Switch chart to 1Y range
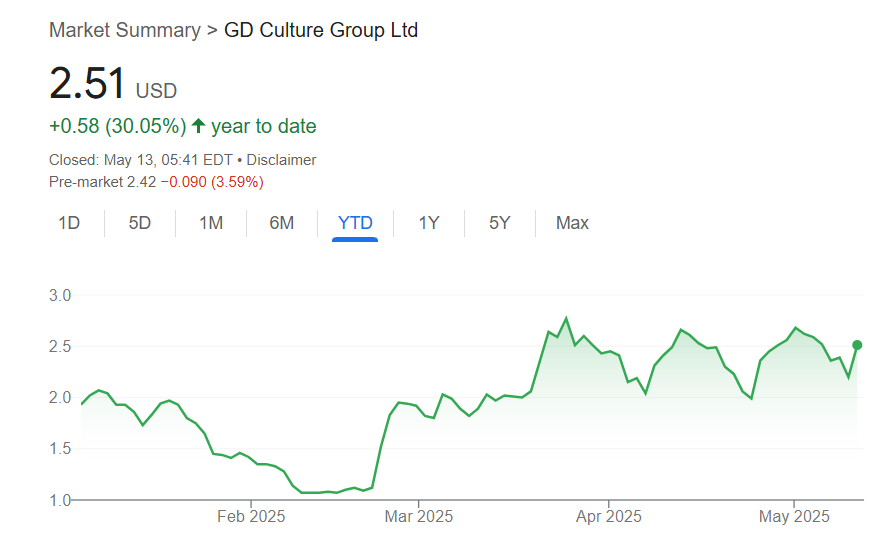The width and height of the screenshot is (871, 541). coord(429,223)
